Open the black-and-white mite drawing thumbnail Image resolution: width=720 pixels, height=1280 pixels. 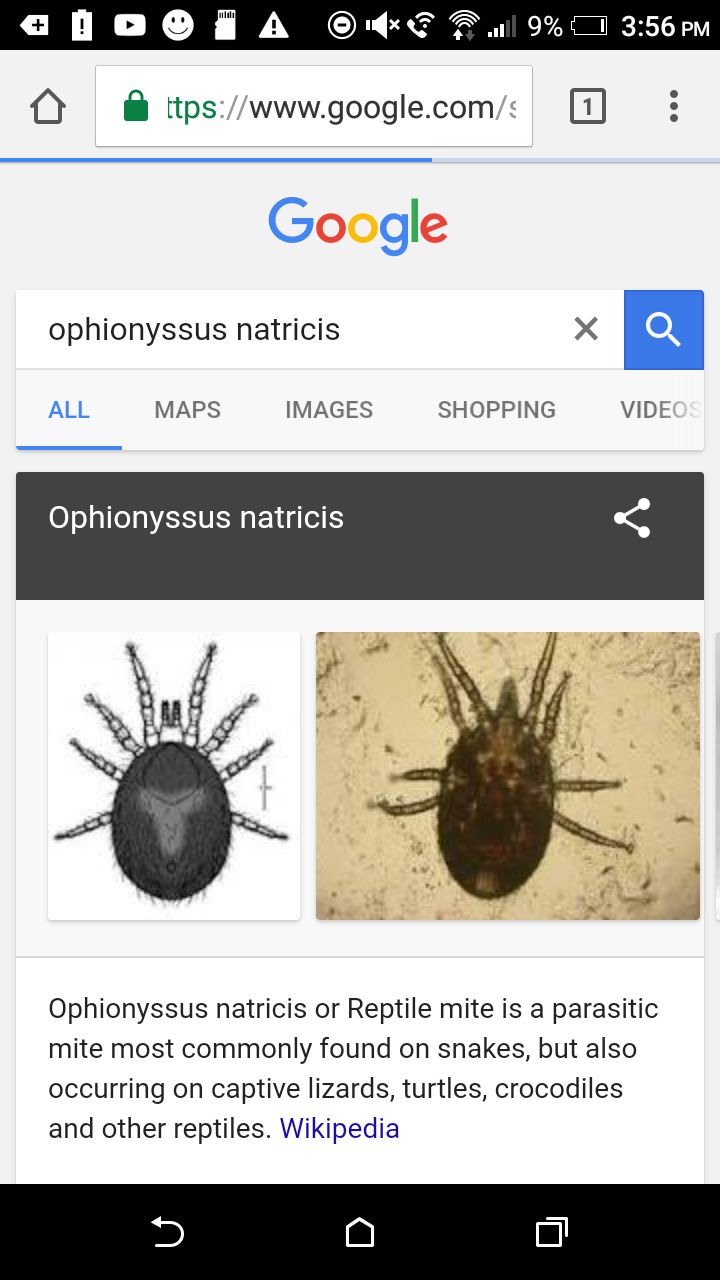click(x=174, y=776)
